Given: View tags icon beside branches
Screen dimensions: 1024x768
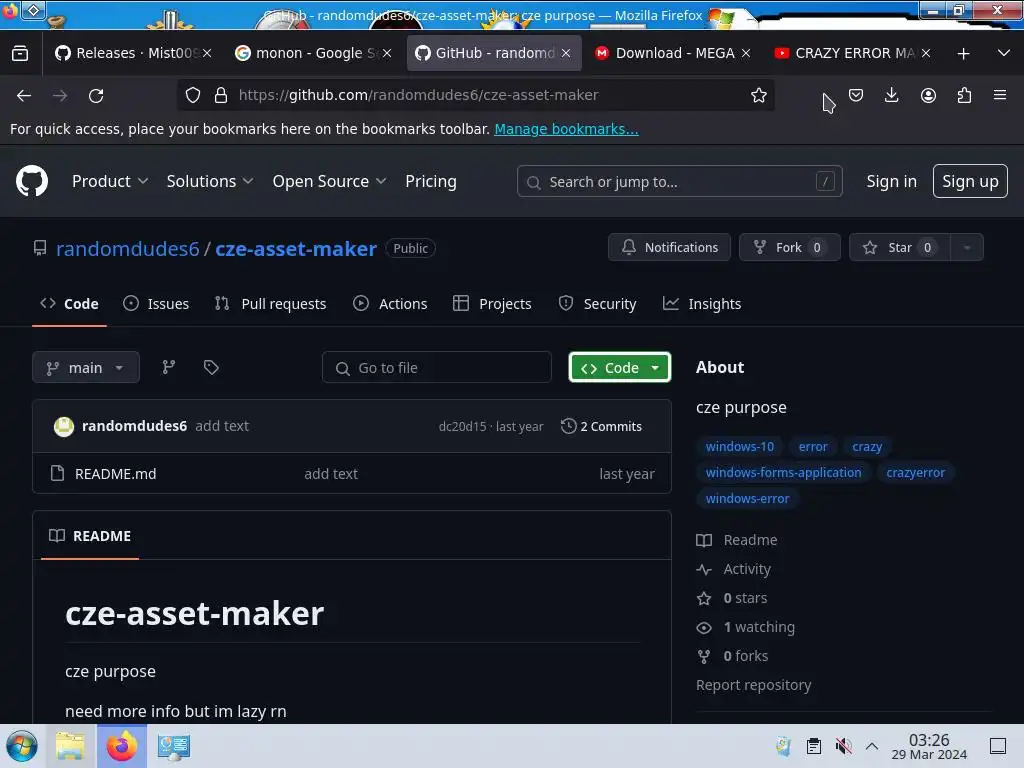Looking at the screenshot, I should [x=211, y=367].
